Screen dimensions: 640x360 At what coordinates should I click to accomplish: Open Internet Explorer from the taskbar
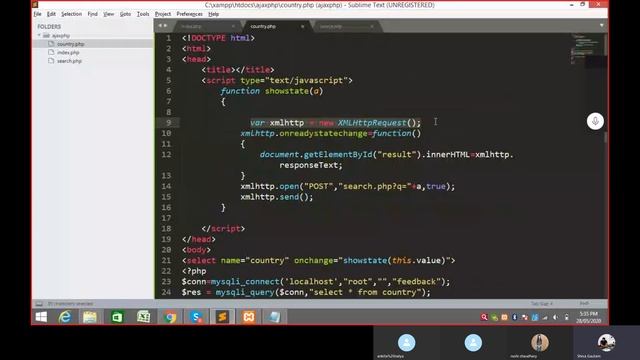[65, 317]
